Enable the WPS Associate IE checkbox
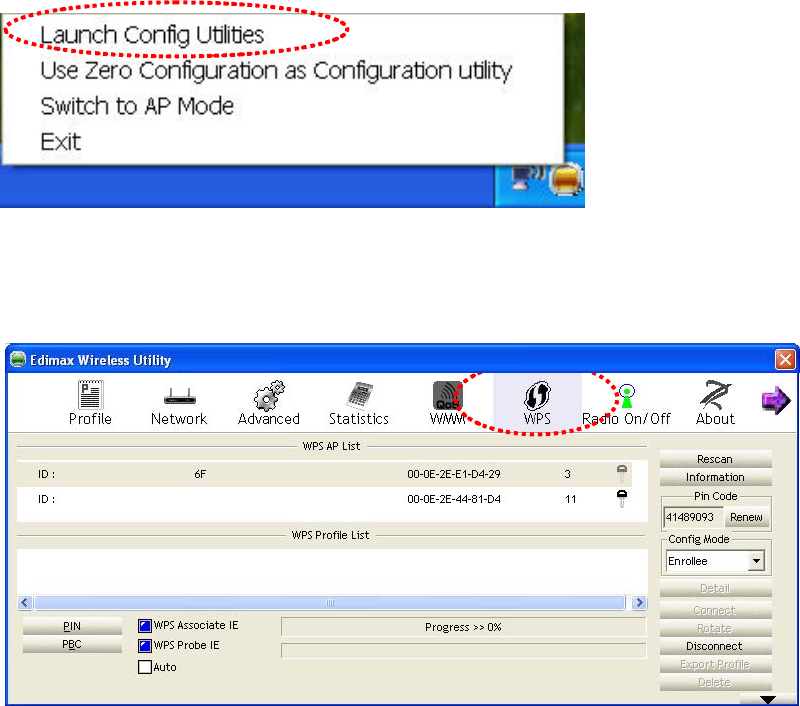800x706 pixels. 145,625
